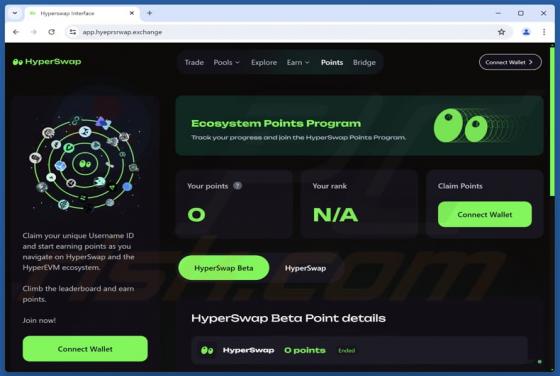Screen dimensions: 560x376
Task: Open new tab with plus button
Action: coord(150,13)
